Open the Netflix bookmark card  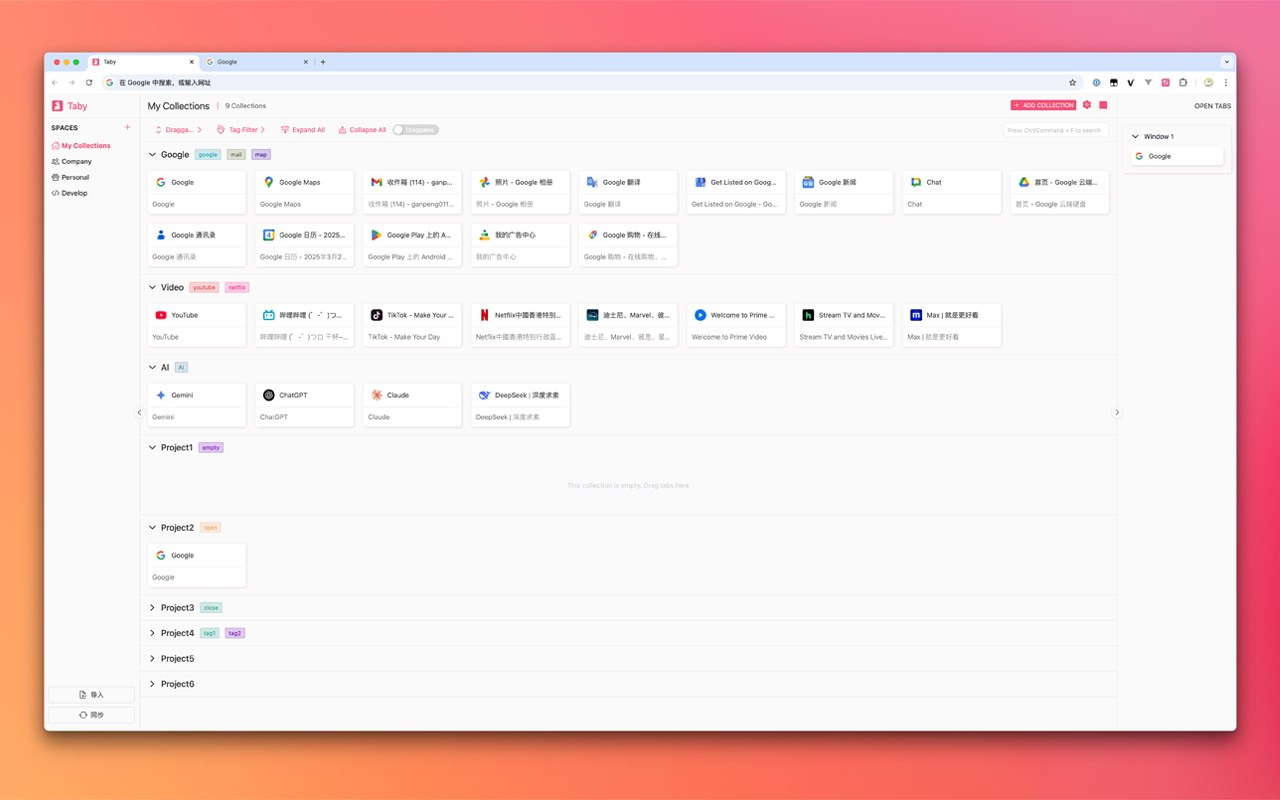point(521,325)
